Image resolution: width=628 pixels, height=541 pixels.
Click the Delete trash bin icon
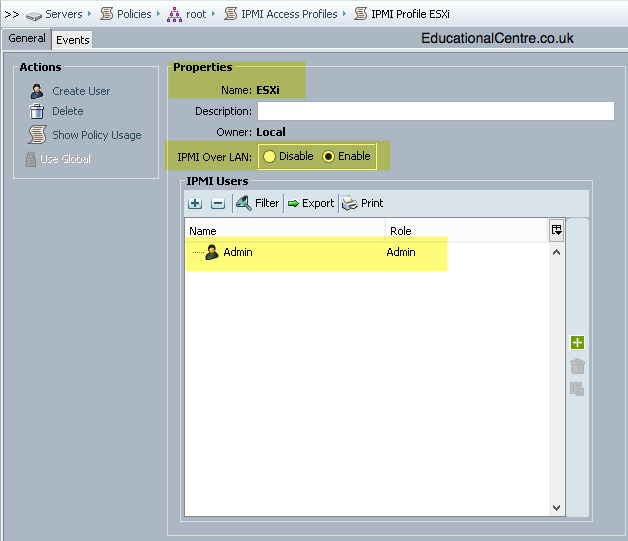click(36, 111)
